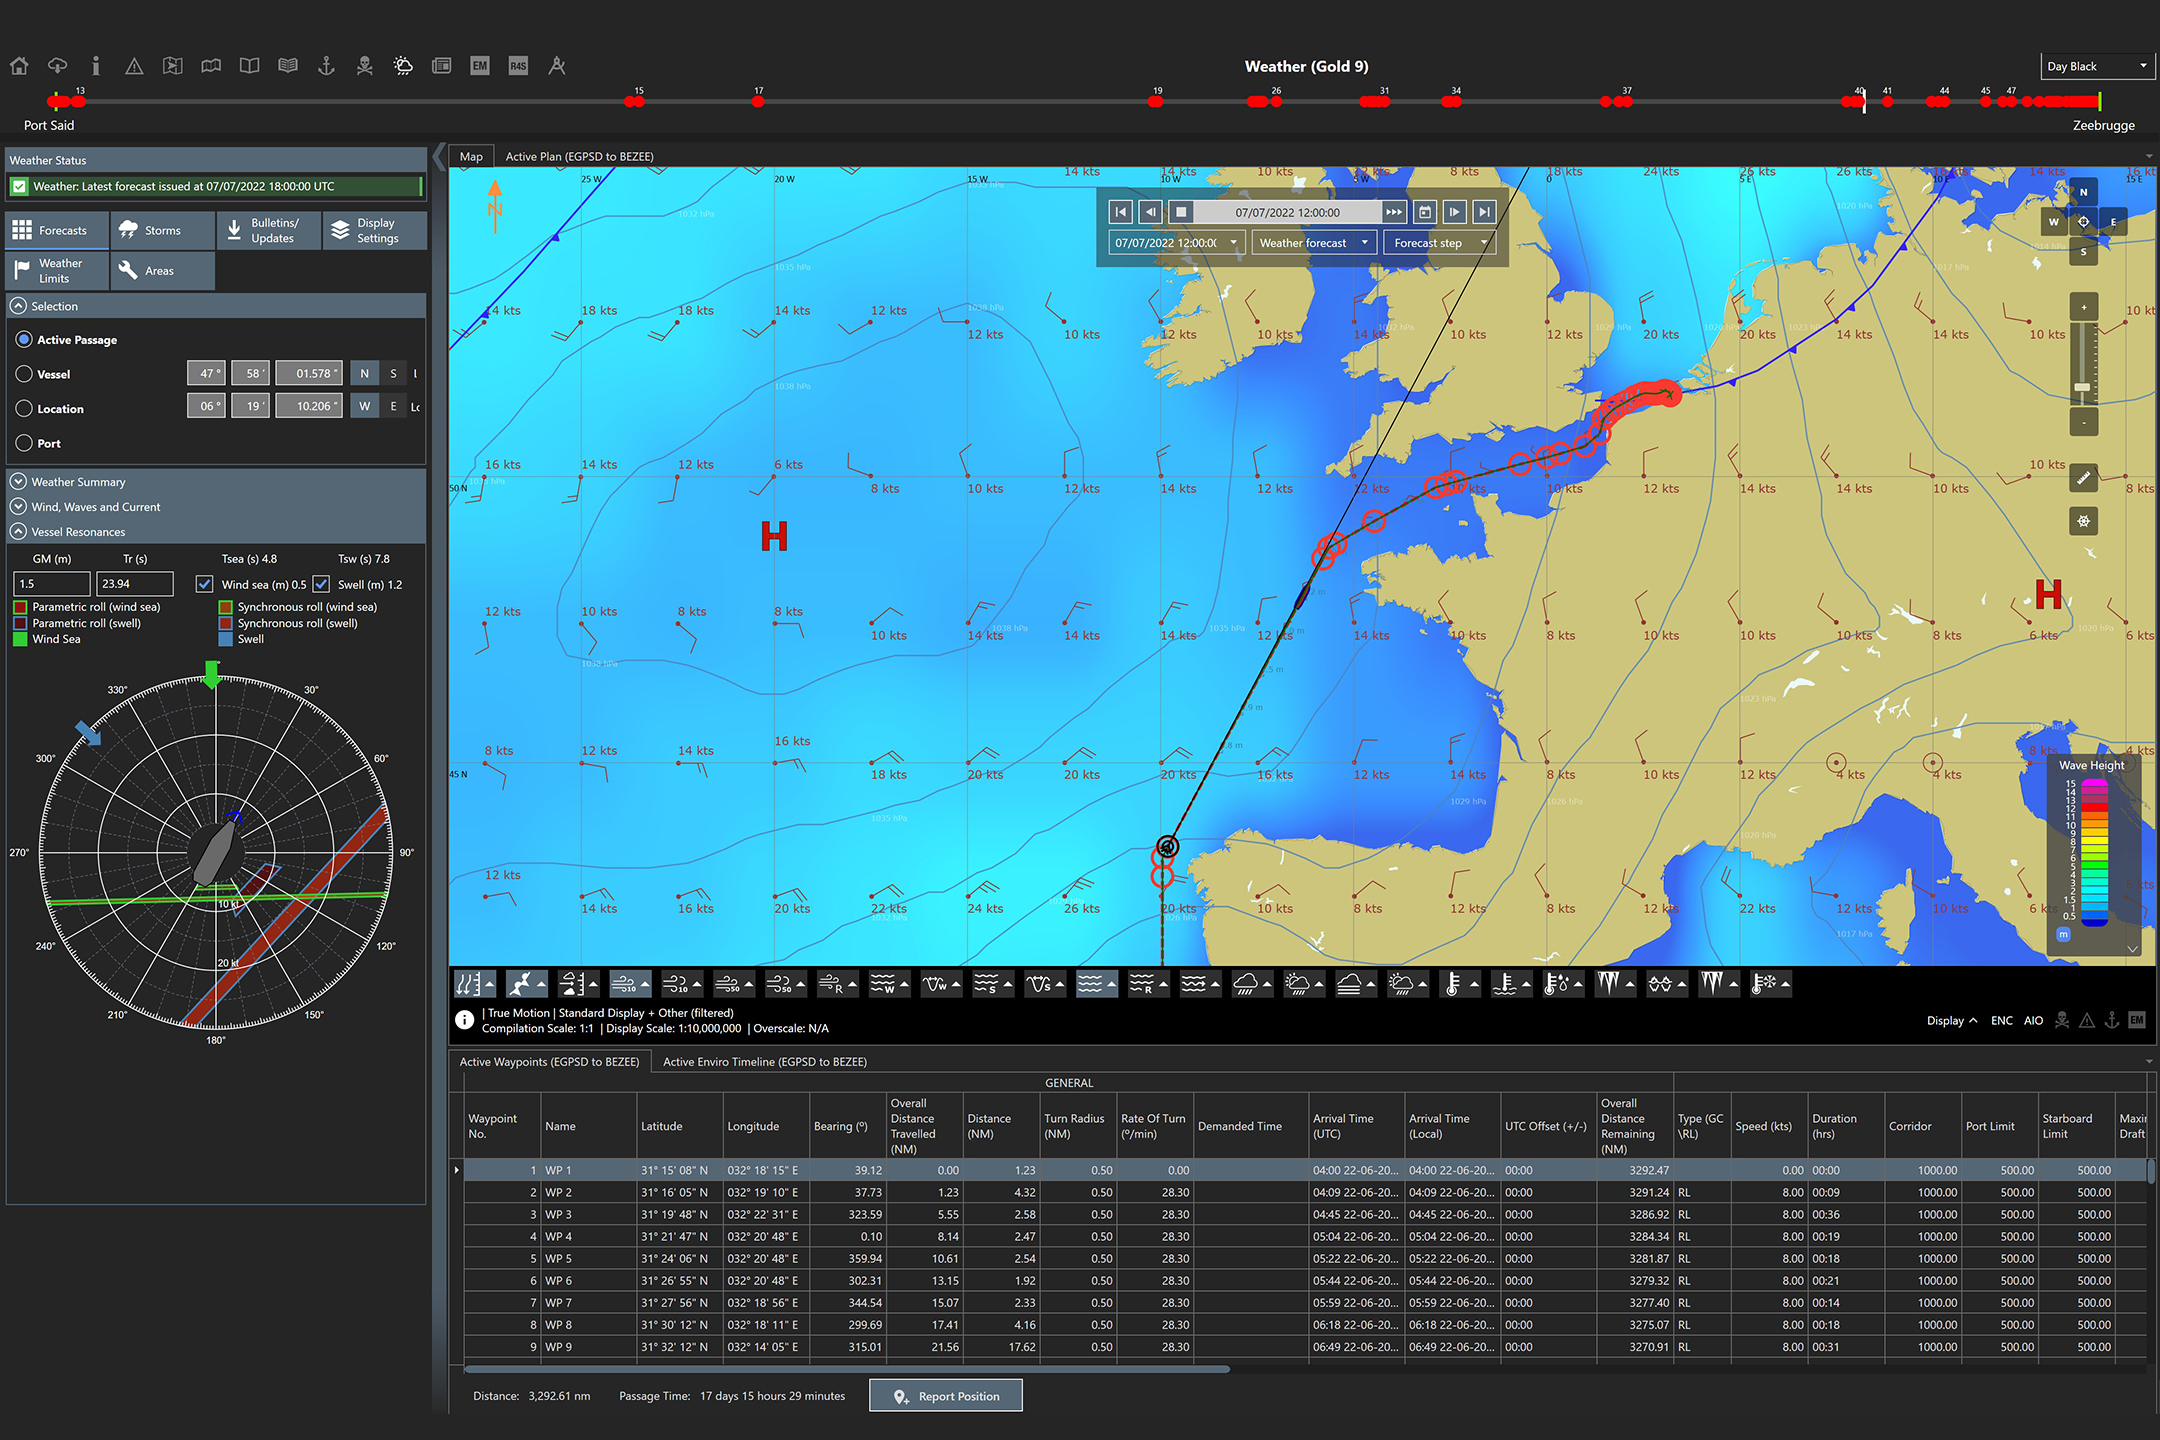Viewport: 2160px width, 1440px height.
Task: Click the ruler measure tool on map
Action: 2083,478
